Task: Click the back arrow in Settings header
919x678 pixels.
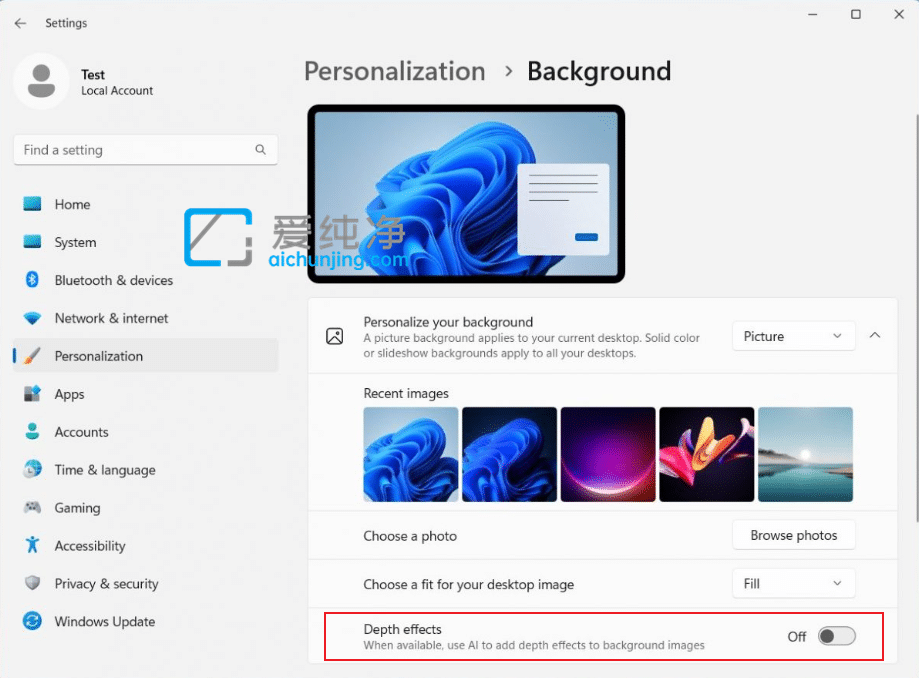Action: [20, 23]
